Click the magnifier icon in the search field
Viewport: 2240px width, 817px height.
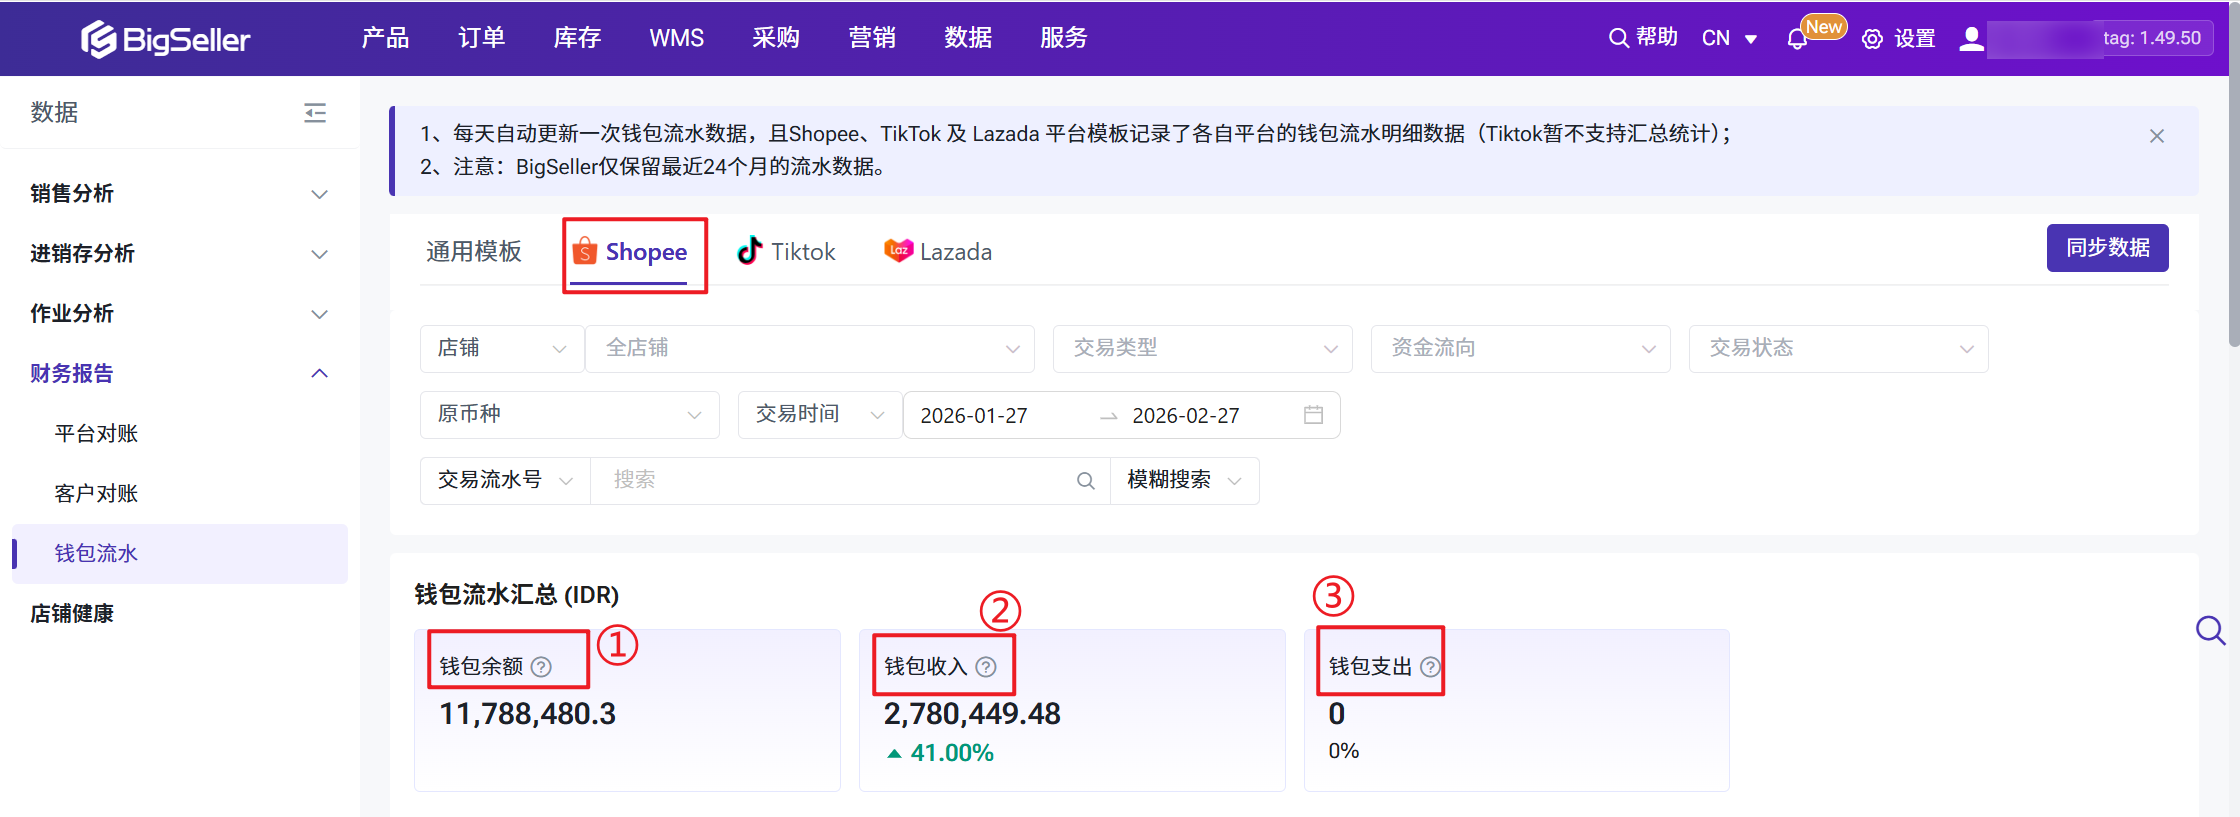(1085, 481)
